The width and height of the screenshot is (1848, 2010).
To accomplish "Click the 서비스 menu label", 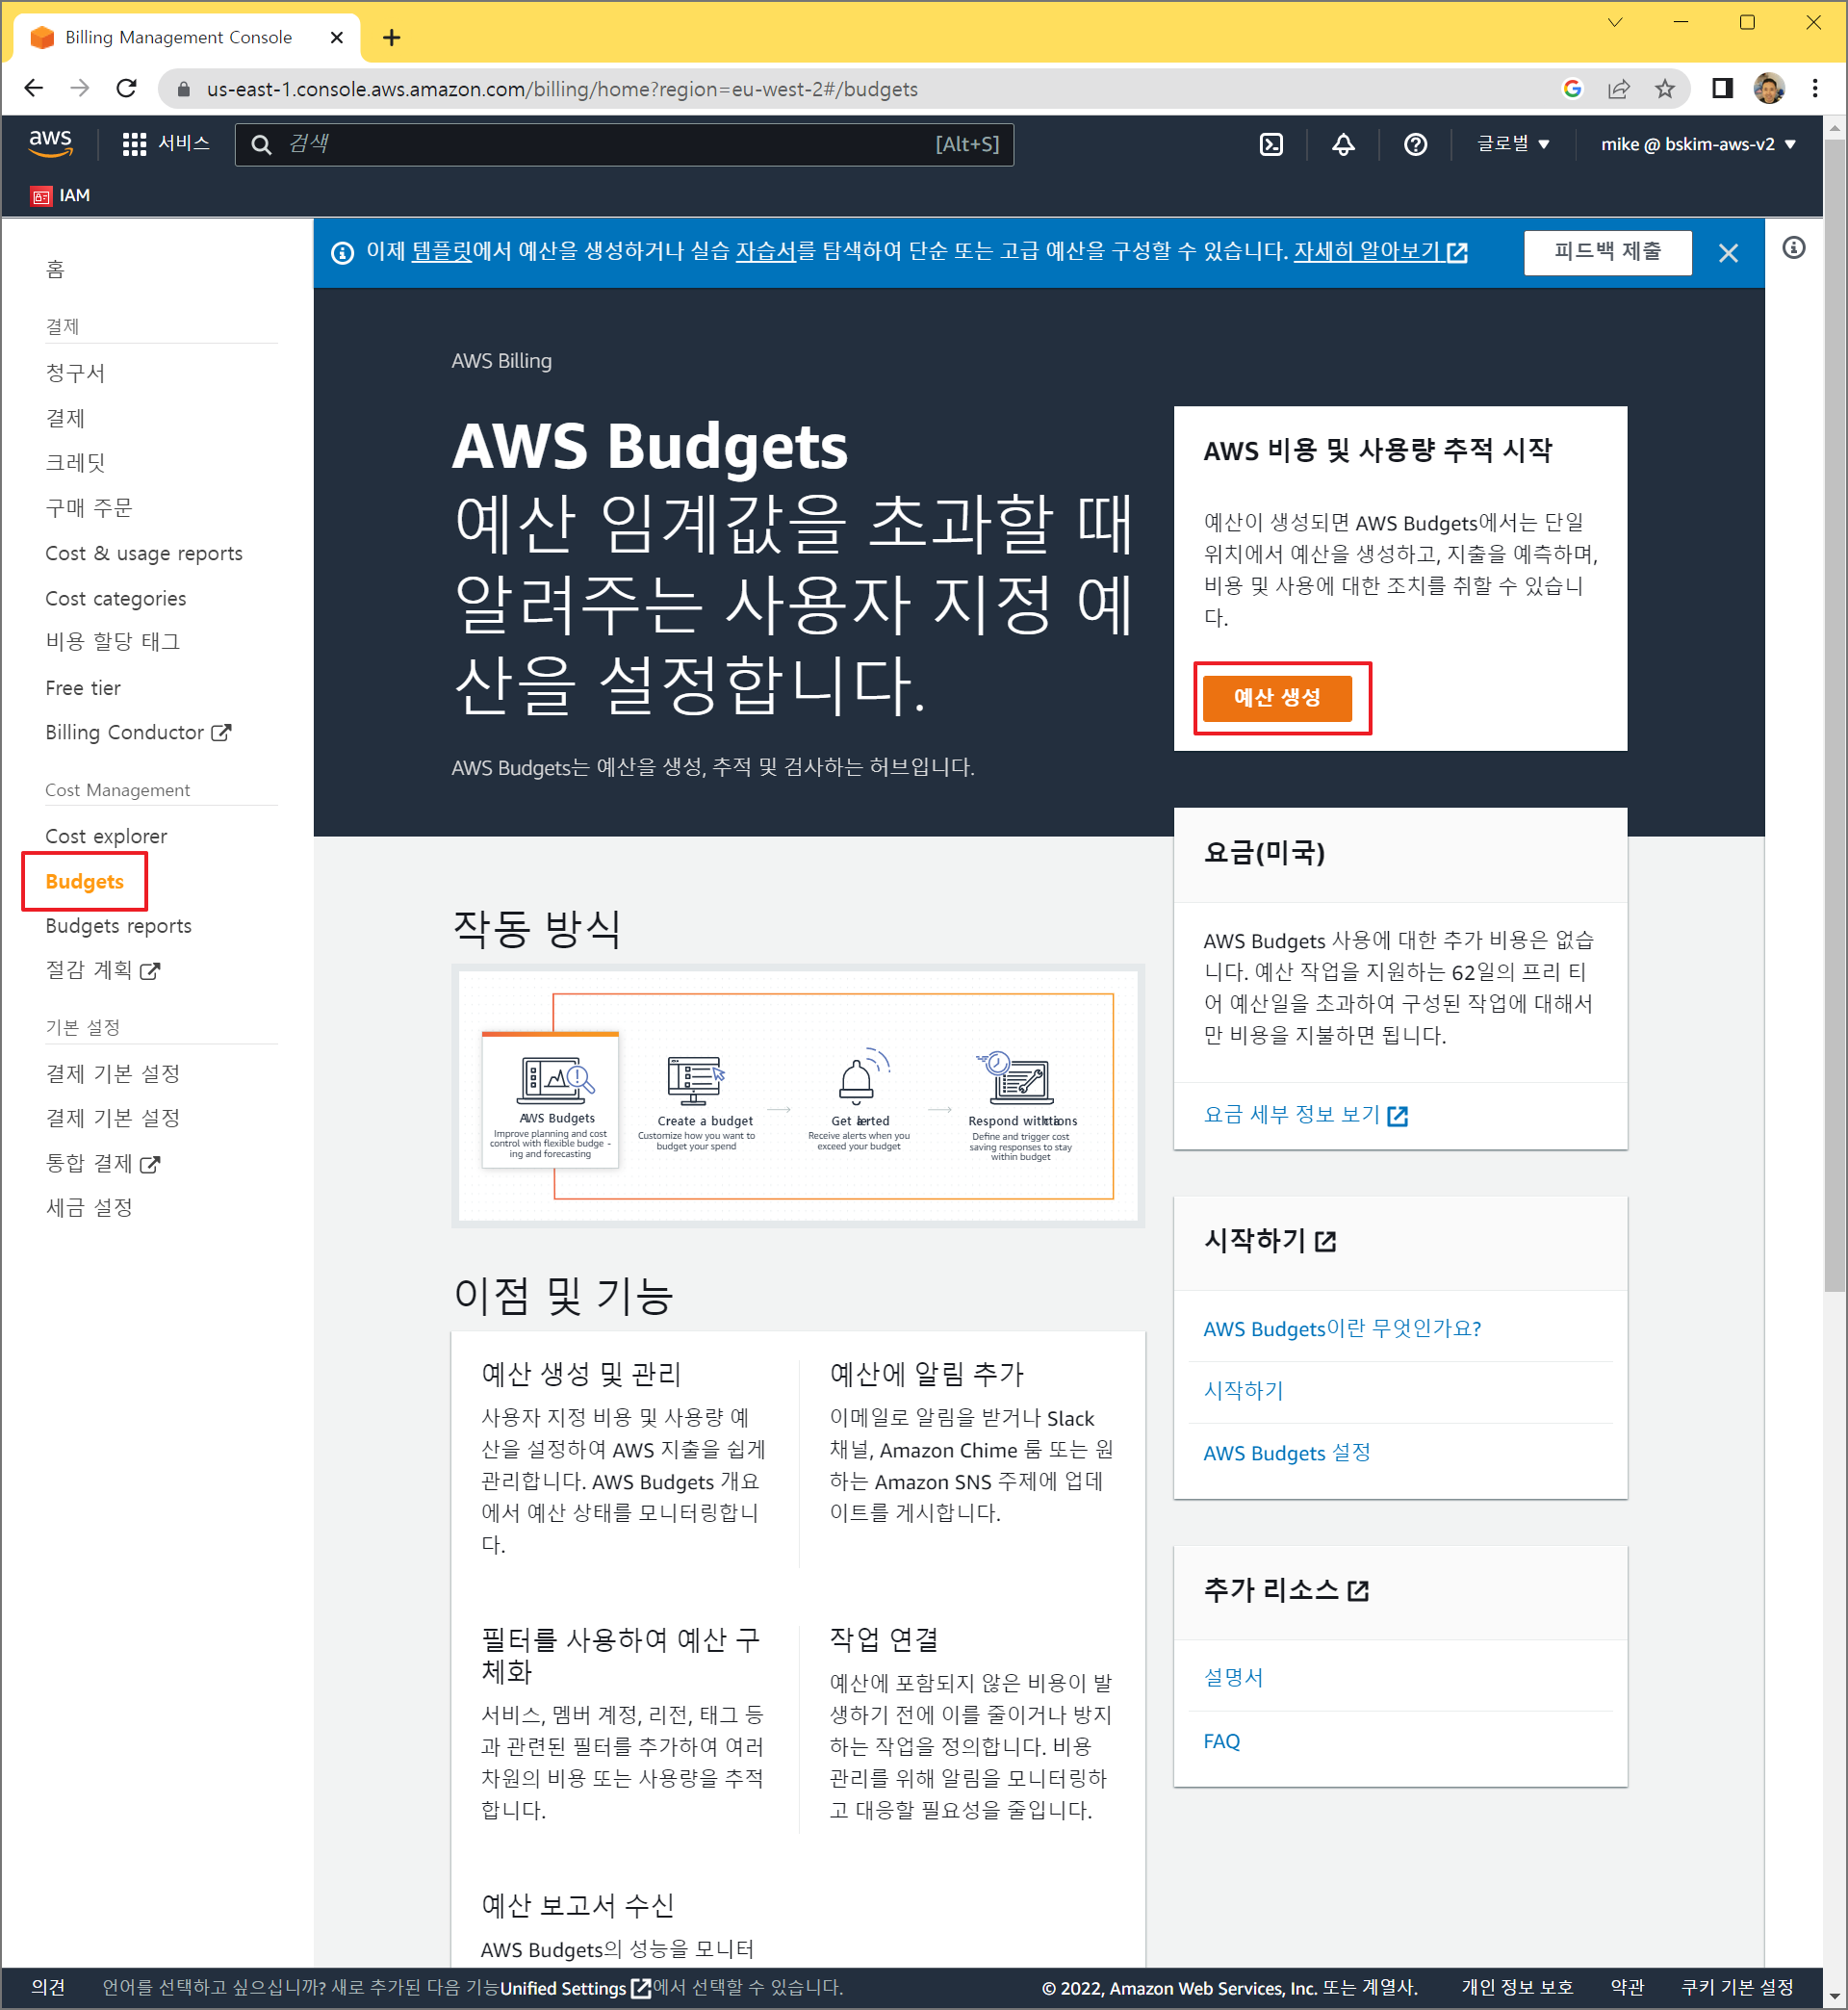I will (184, 144).
